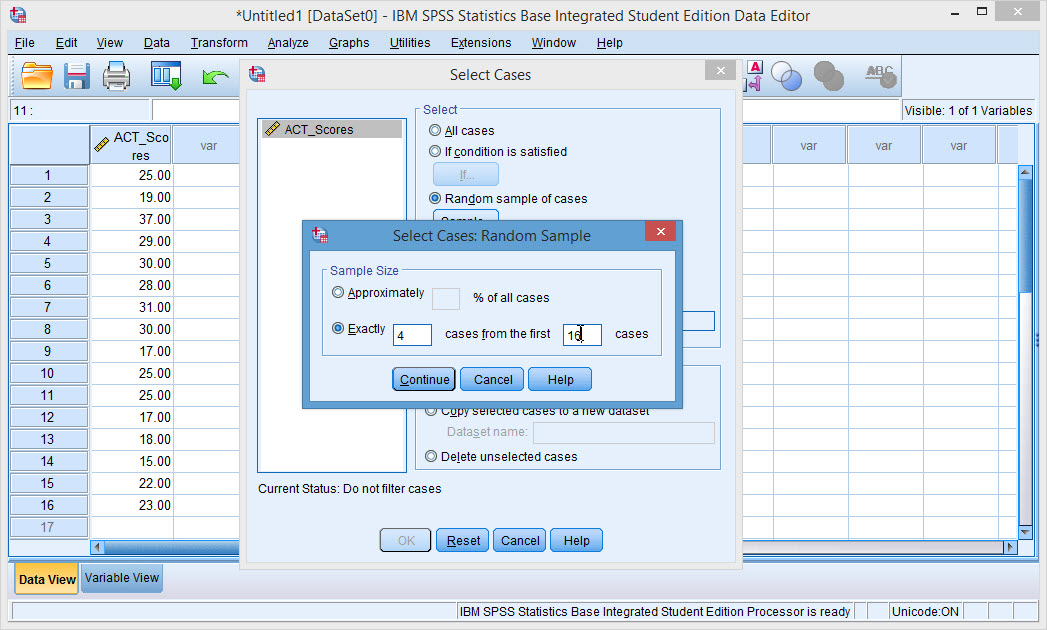Click the ACT_Scores column header

(x=131, y=145)
